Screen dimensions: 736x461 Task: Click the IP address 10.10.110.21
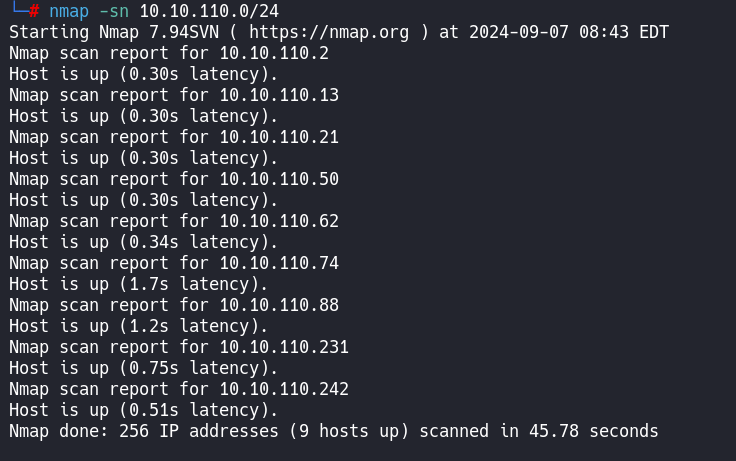tap(279, 137)
